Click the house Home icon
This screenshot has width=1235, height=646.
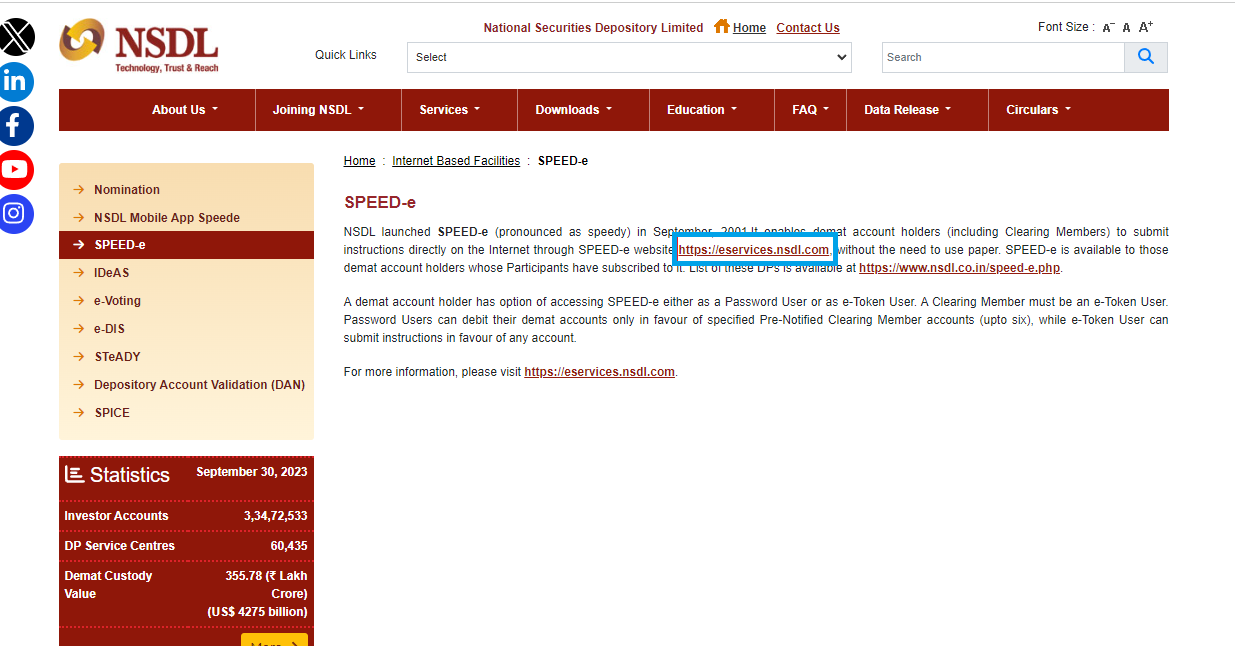(722, 27)
